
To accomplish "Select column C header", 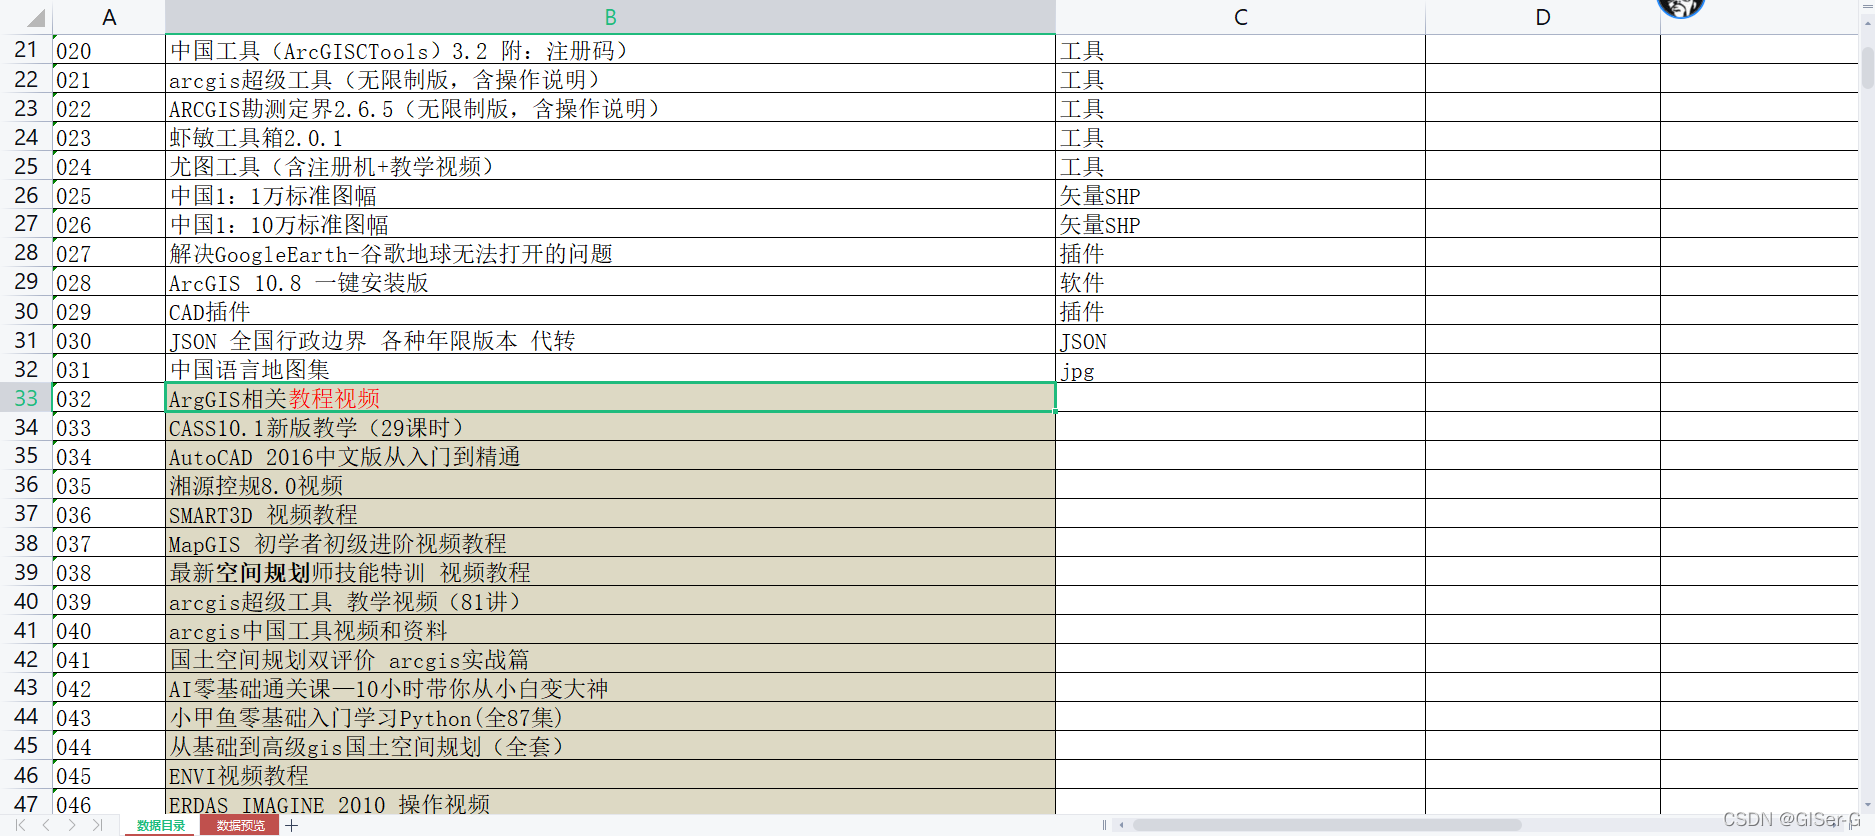I will 1240,17.
